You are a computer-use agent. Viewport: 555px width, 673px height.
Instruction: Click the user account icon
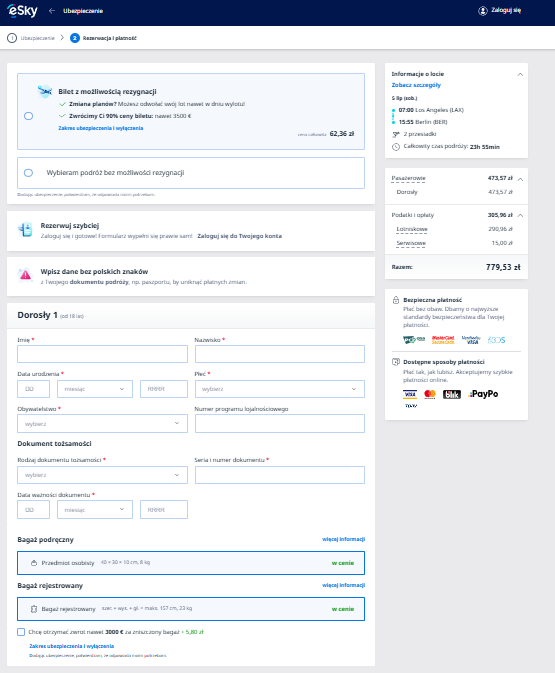[483, 11]
